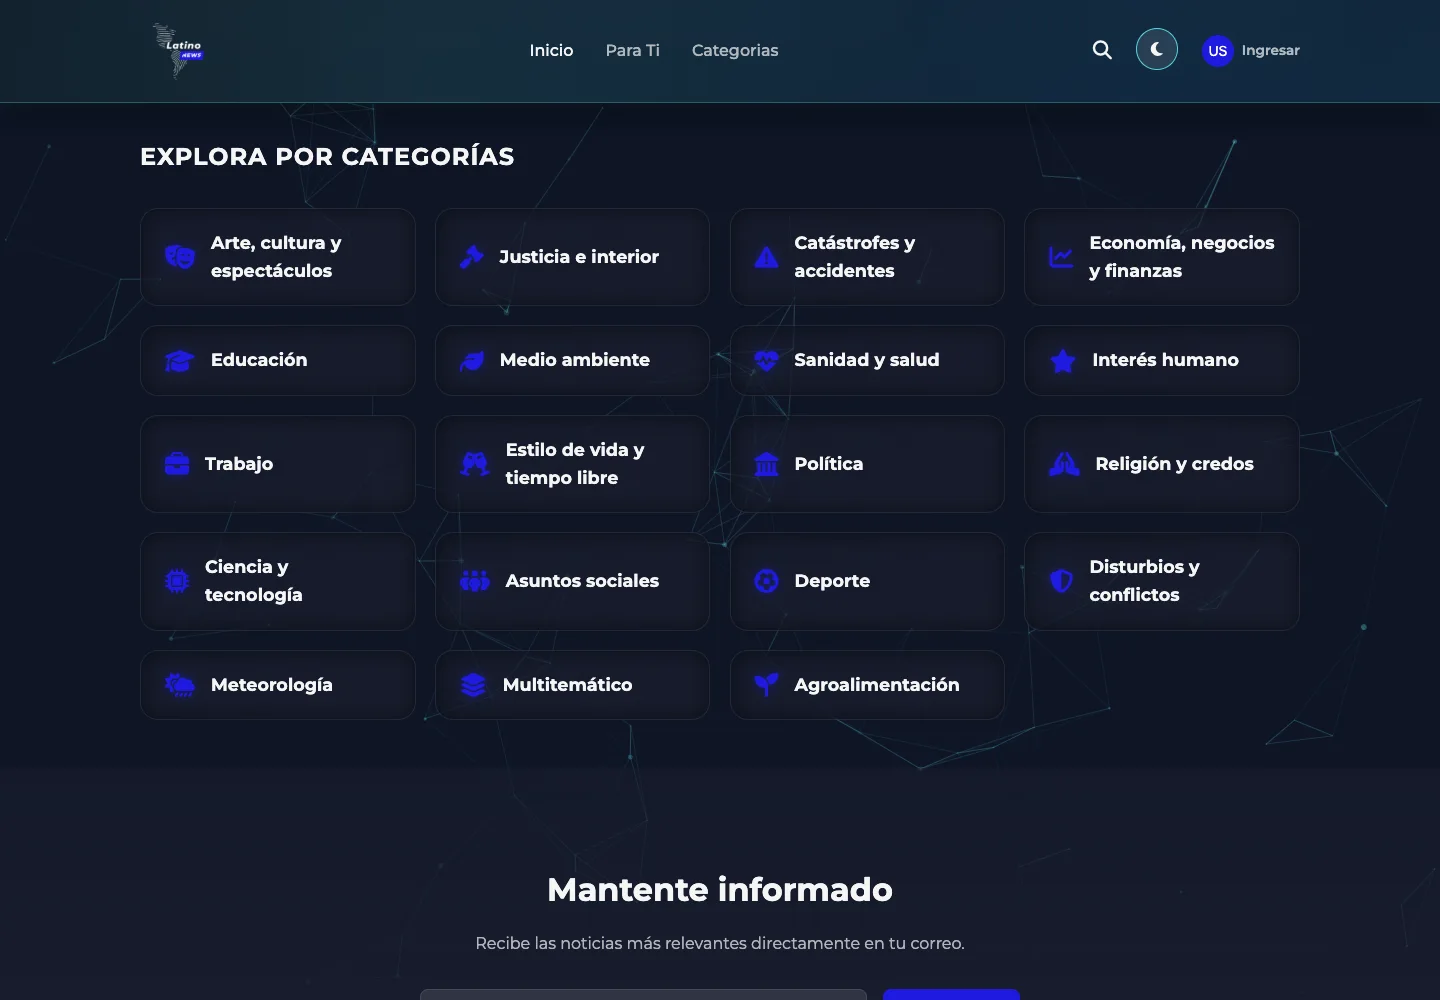1440x1000 pixels.
Task: Click the heartbeat icon for Sanidad y salud
Action: coord(766,361)
